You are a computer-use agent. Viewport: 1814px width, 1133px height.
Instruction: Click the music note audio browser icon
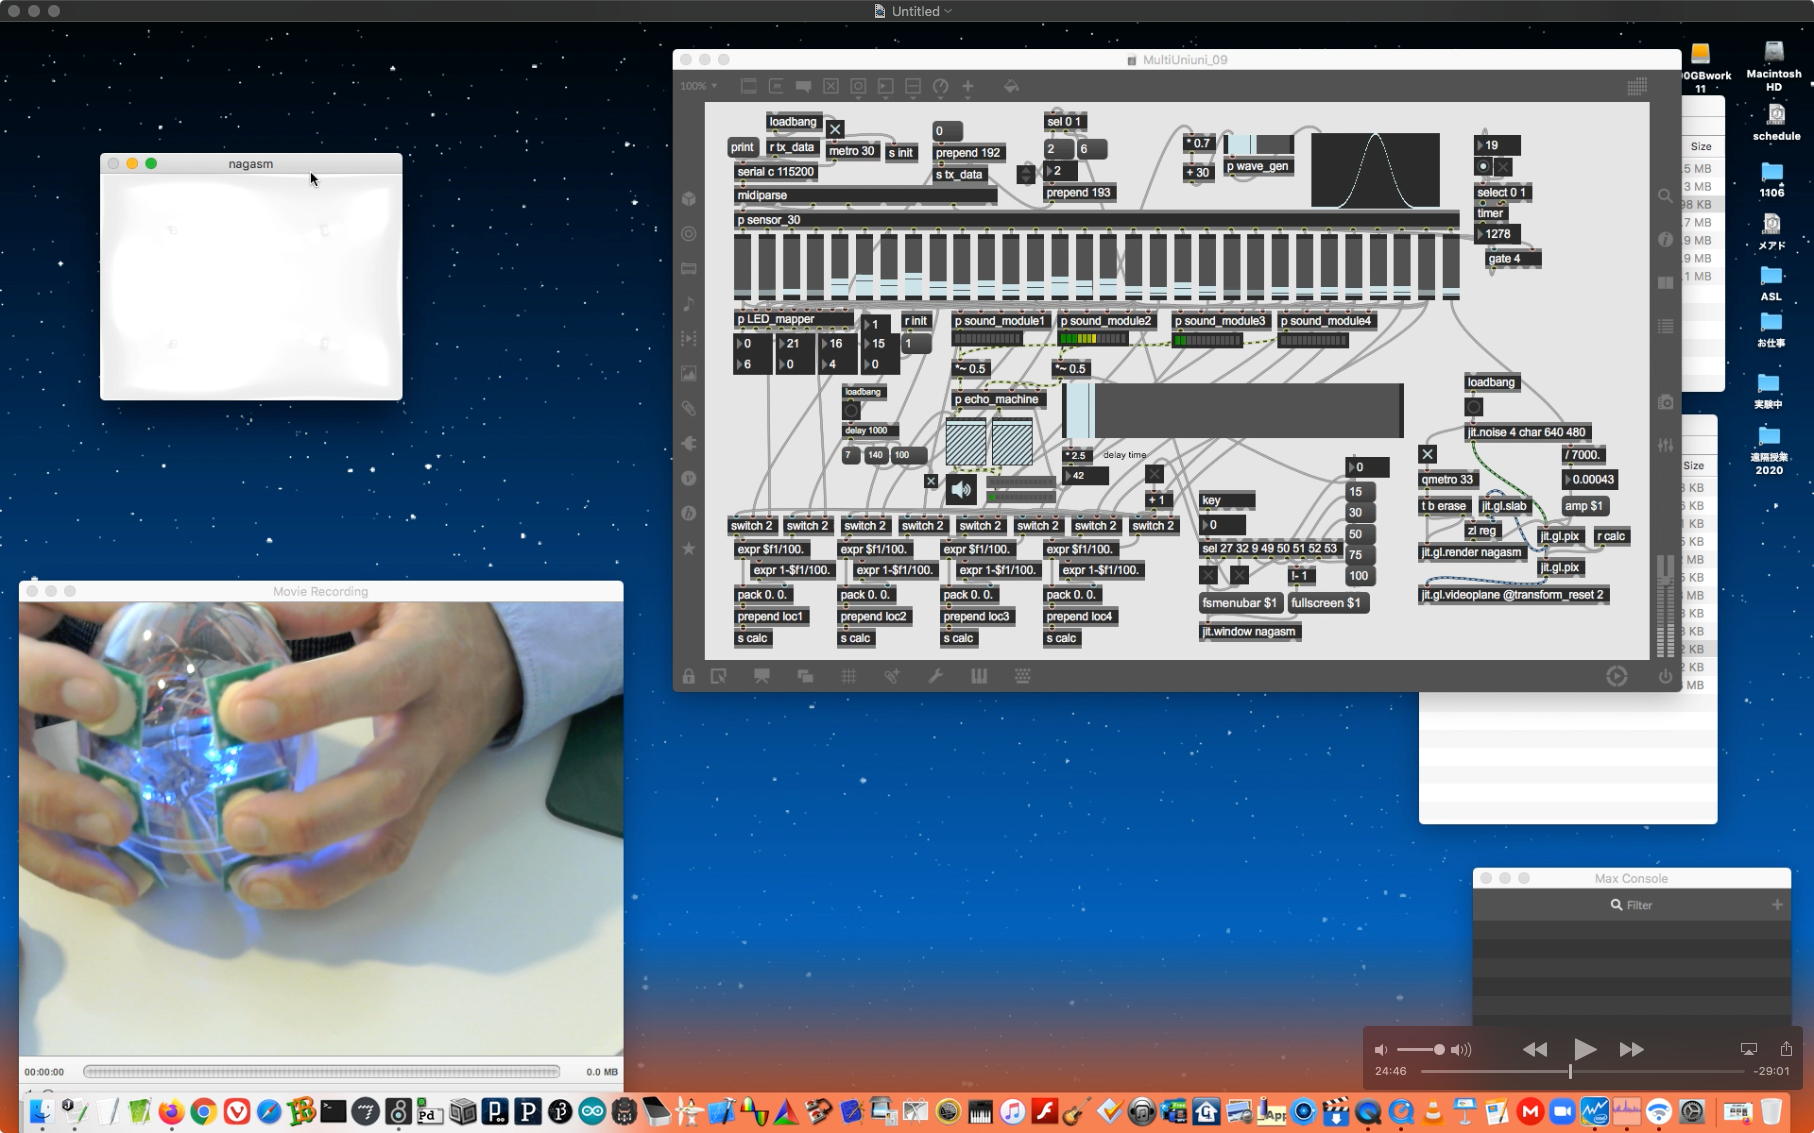688,304
